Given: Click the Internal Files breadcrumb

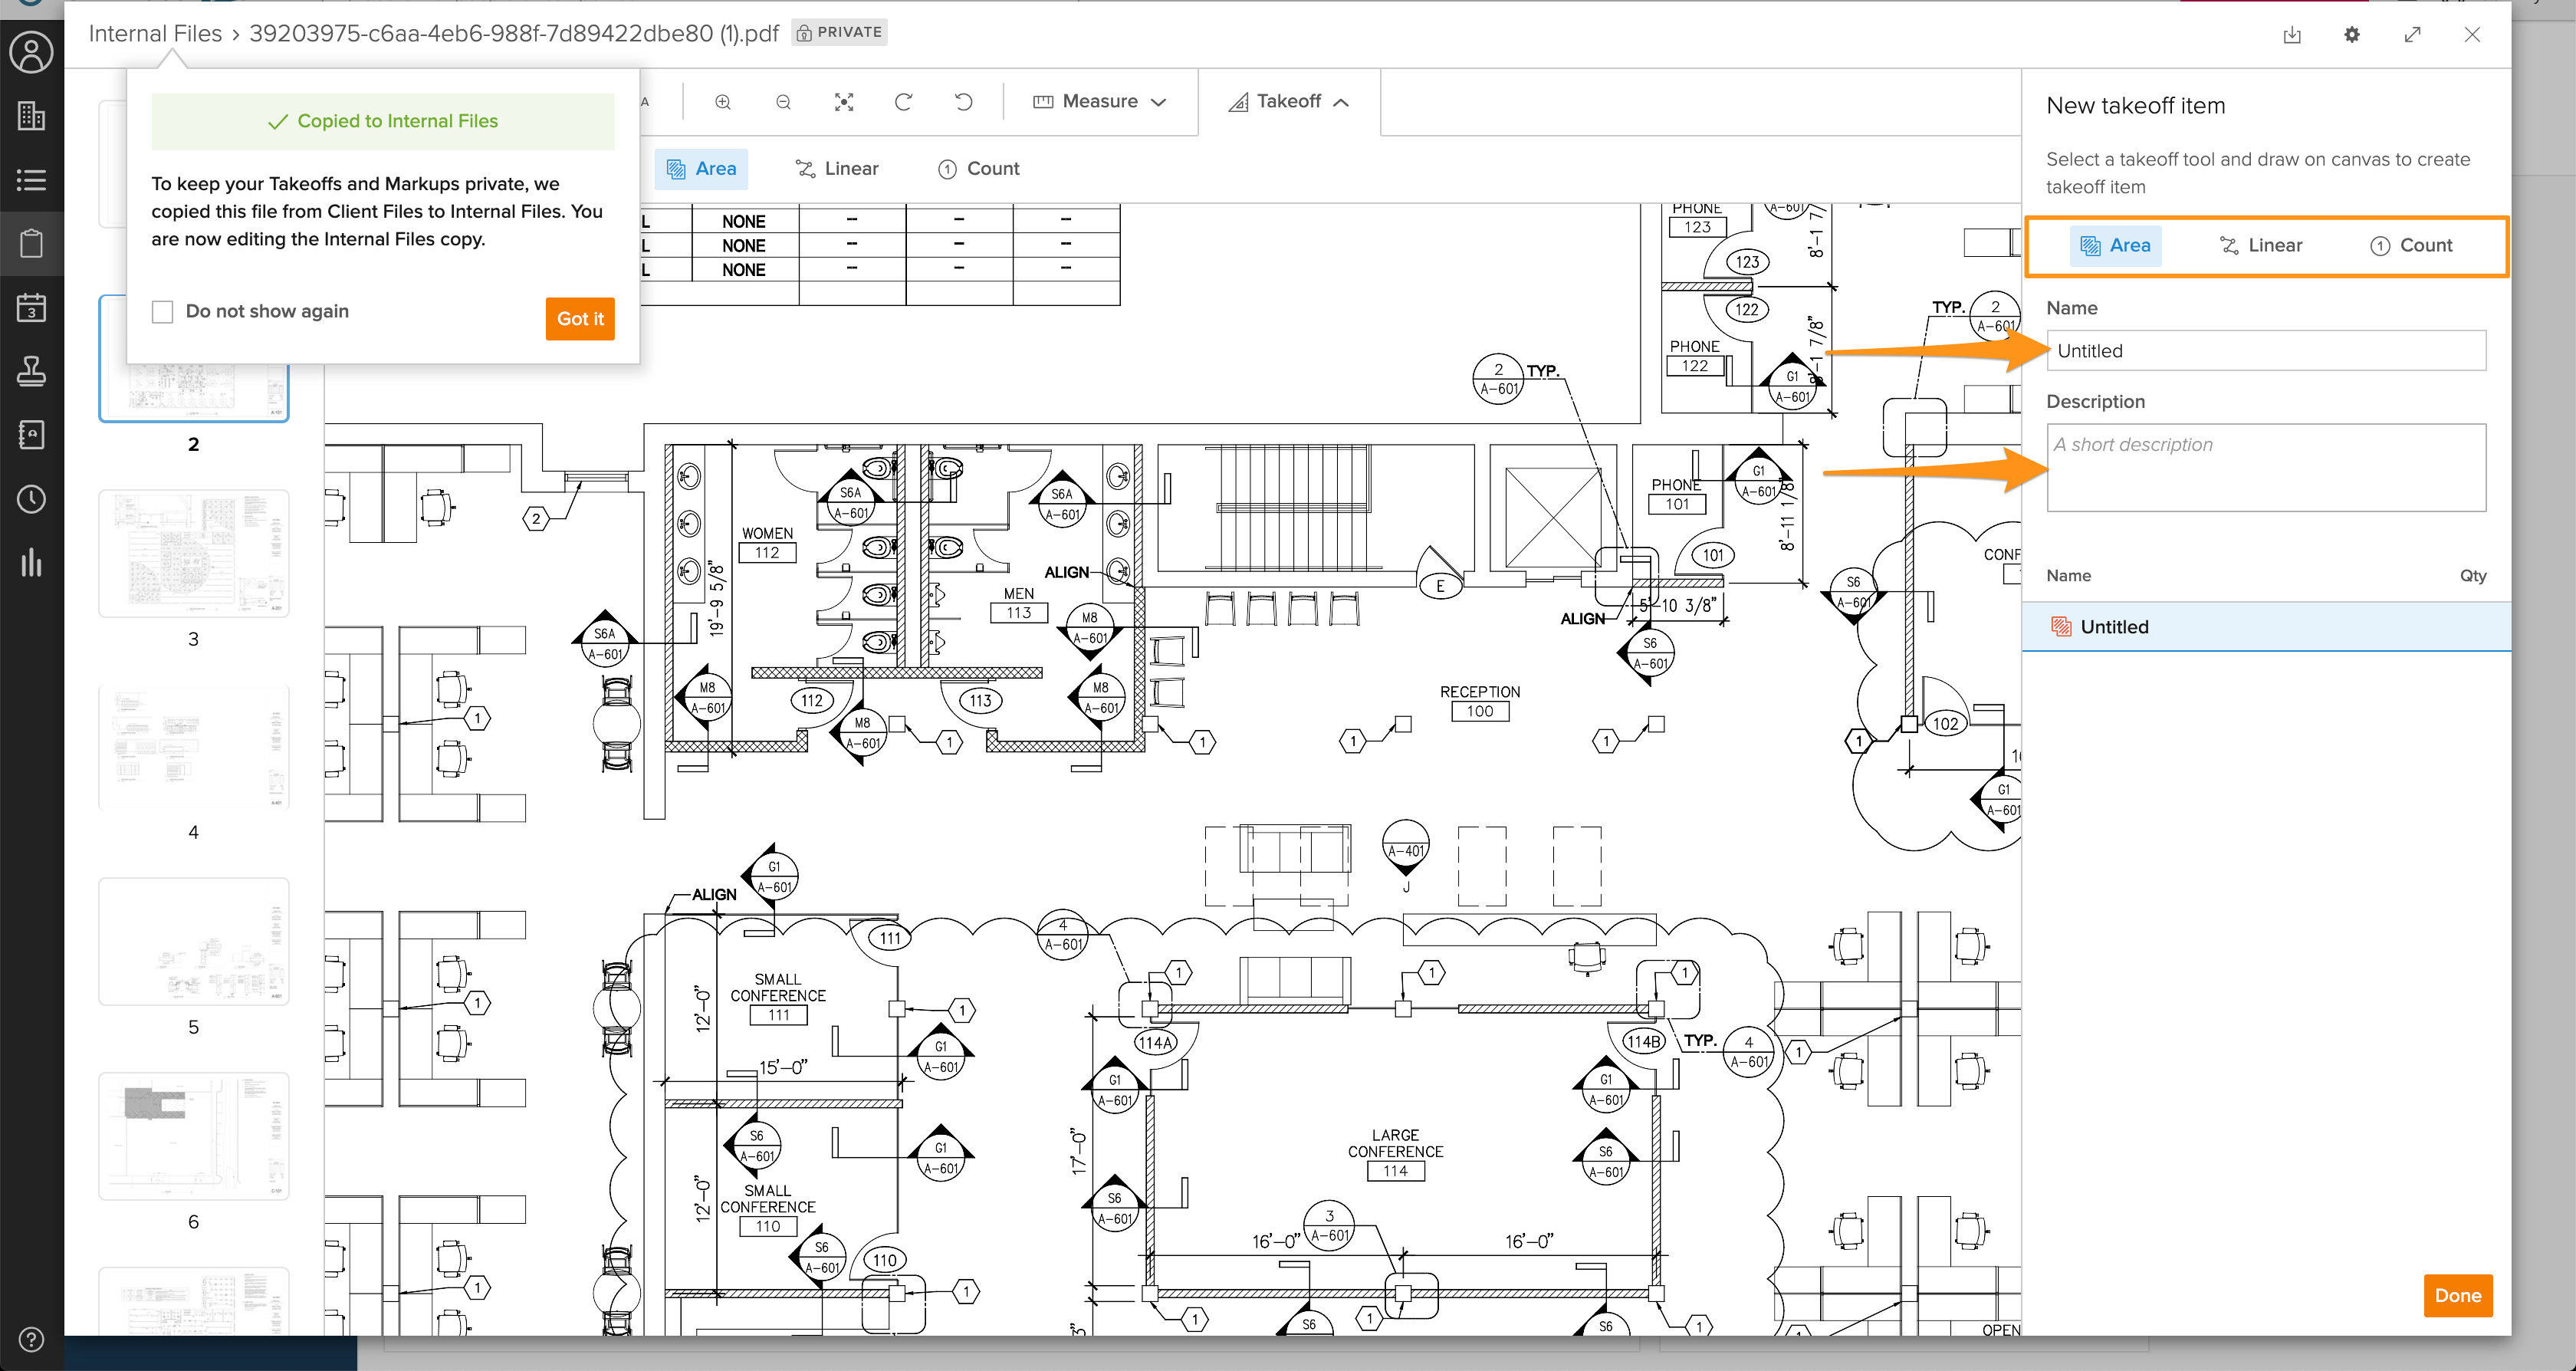Looking at the screenshot, I should 155,34.
